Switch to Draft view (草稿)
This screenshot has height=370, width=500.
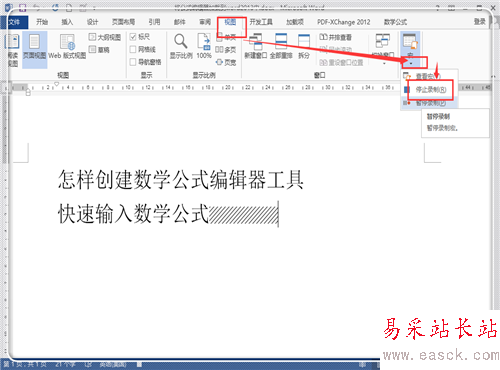point(99,50)
